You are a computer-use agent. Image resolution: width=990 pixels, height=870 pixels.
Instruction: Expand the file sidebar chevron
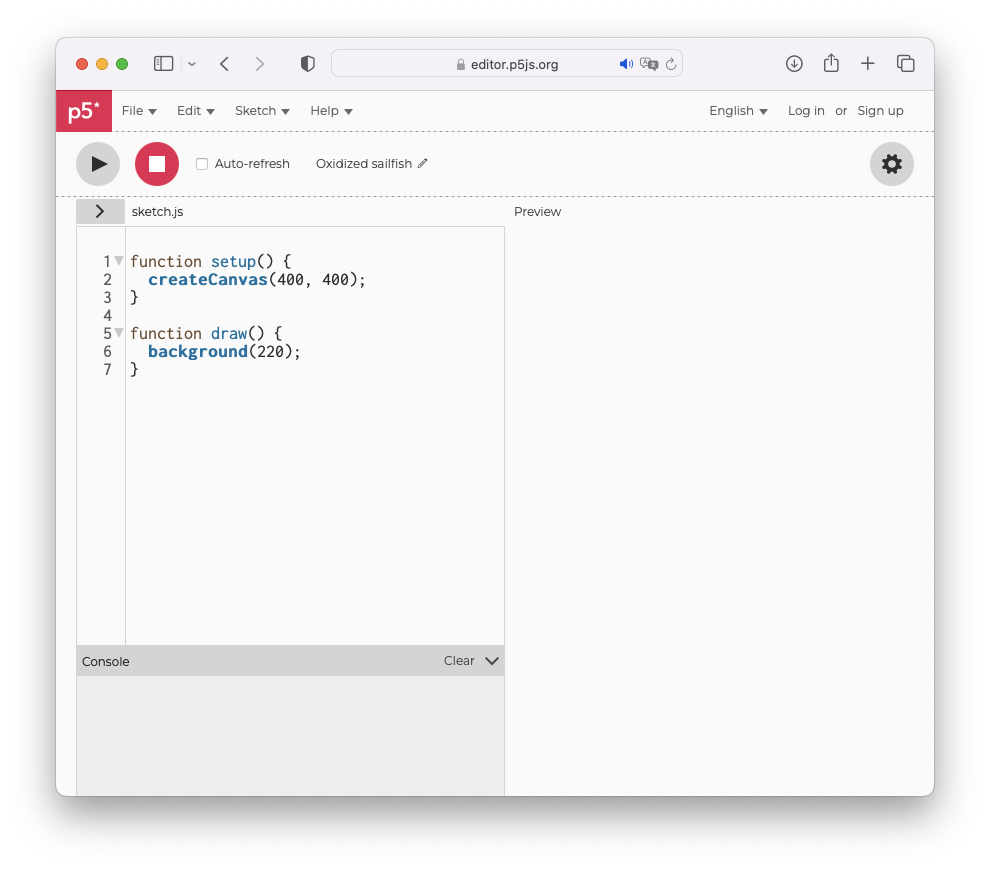pos(100,212)
